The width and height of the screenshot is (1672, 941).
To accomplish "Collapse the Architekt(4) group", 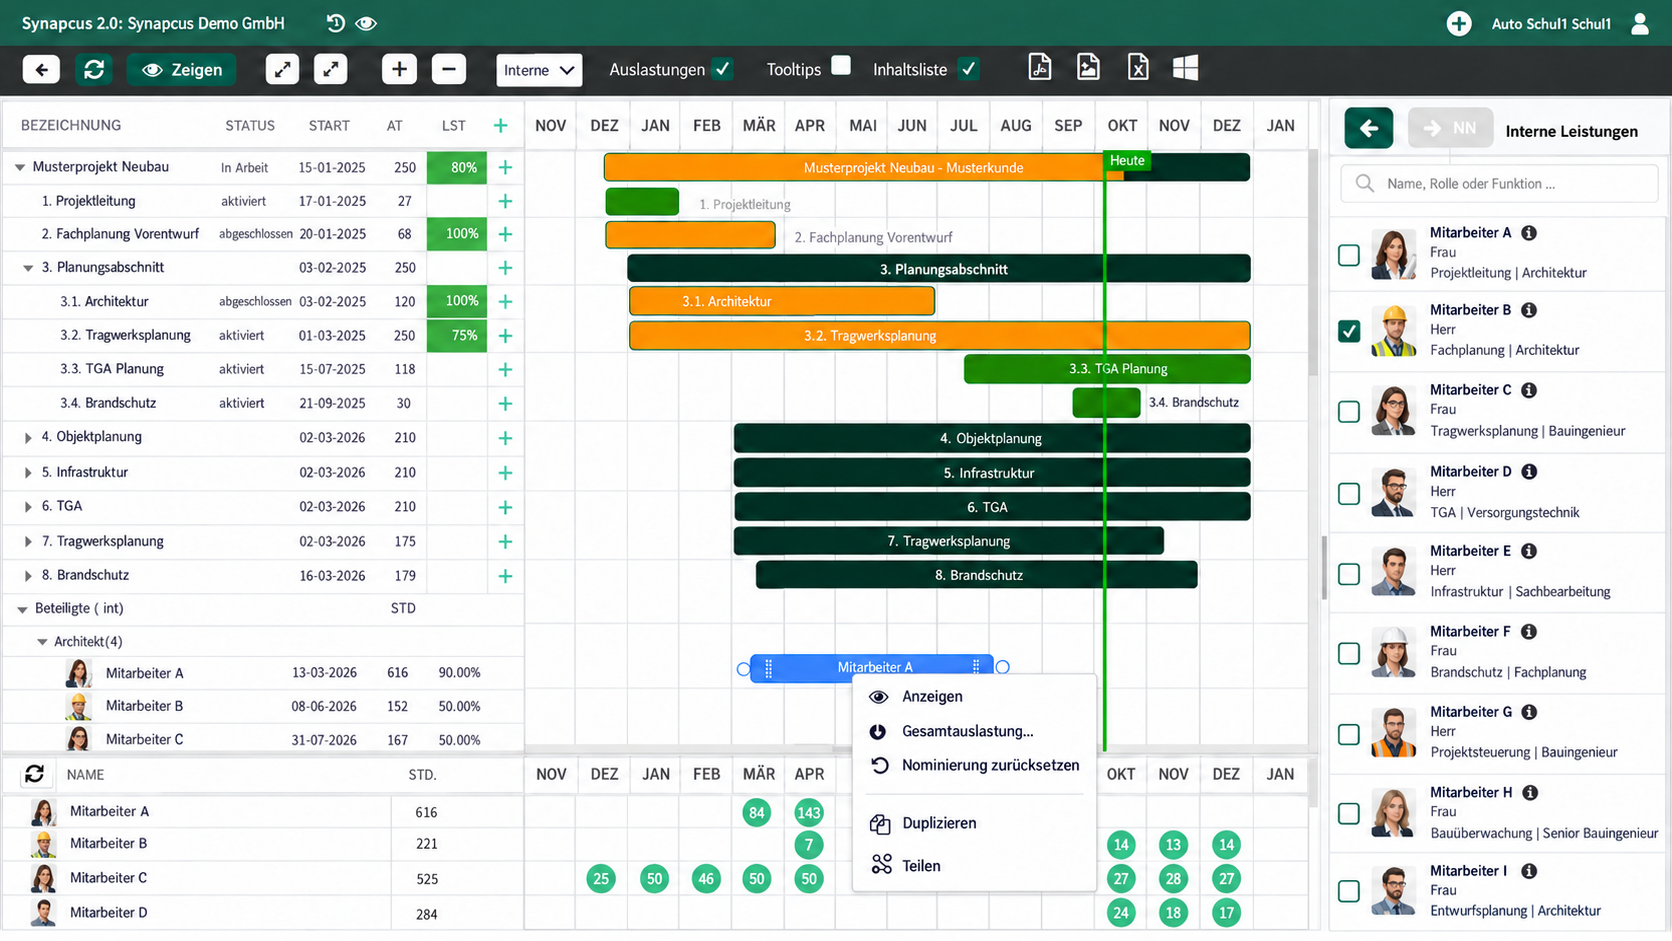I will pyautogui.click(x=42, y=642).
